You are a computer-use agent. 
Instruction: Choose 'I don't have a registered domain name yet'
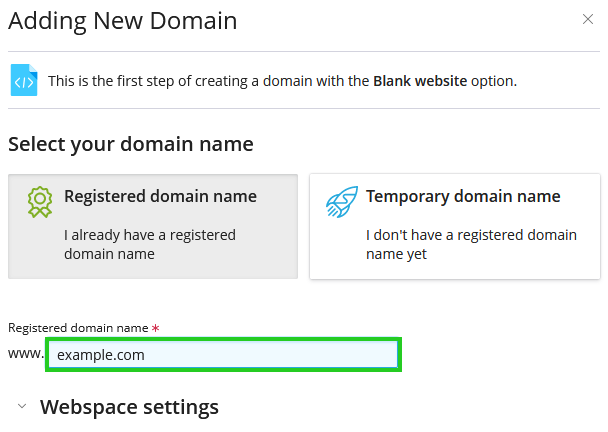[471, 245]
